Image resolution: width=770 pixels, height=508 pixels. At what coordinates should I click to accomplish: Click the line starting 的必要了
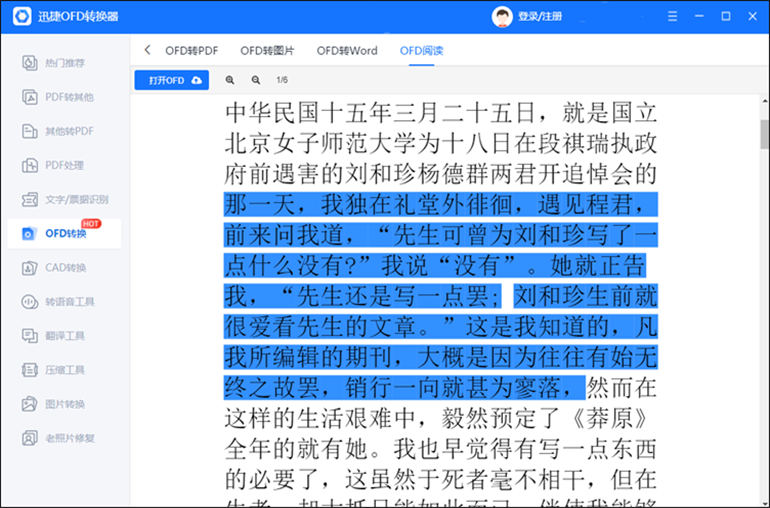(x=441, y=480)
